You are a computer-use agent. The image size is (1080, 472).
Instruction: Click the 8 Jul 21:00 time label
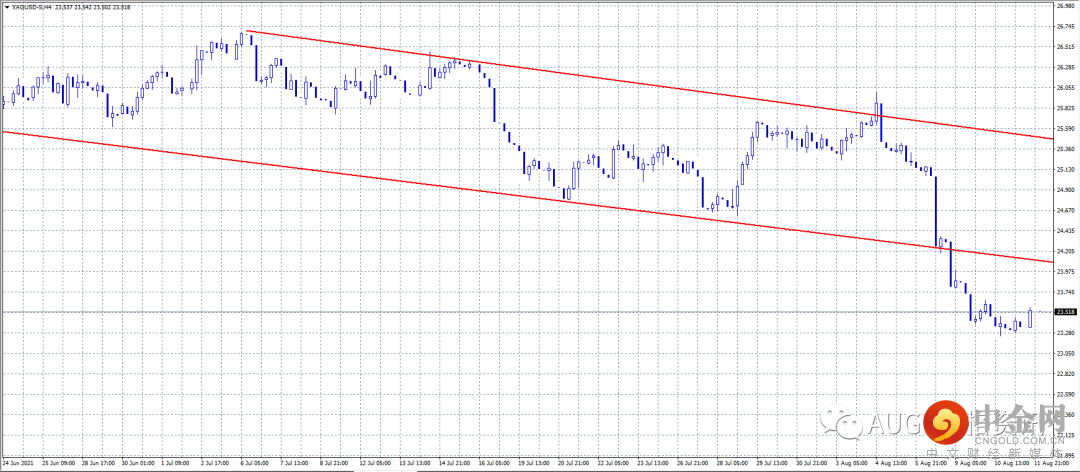333,463
